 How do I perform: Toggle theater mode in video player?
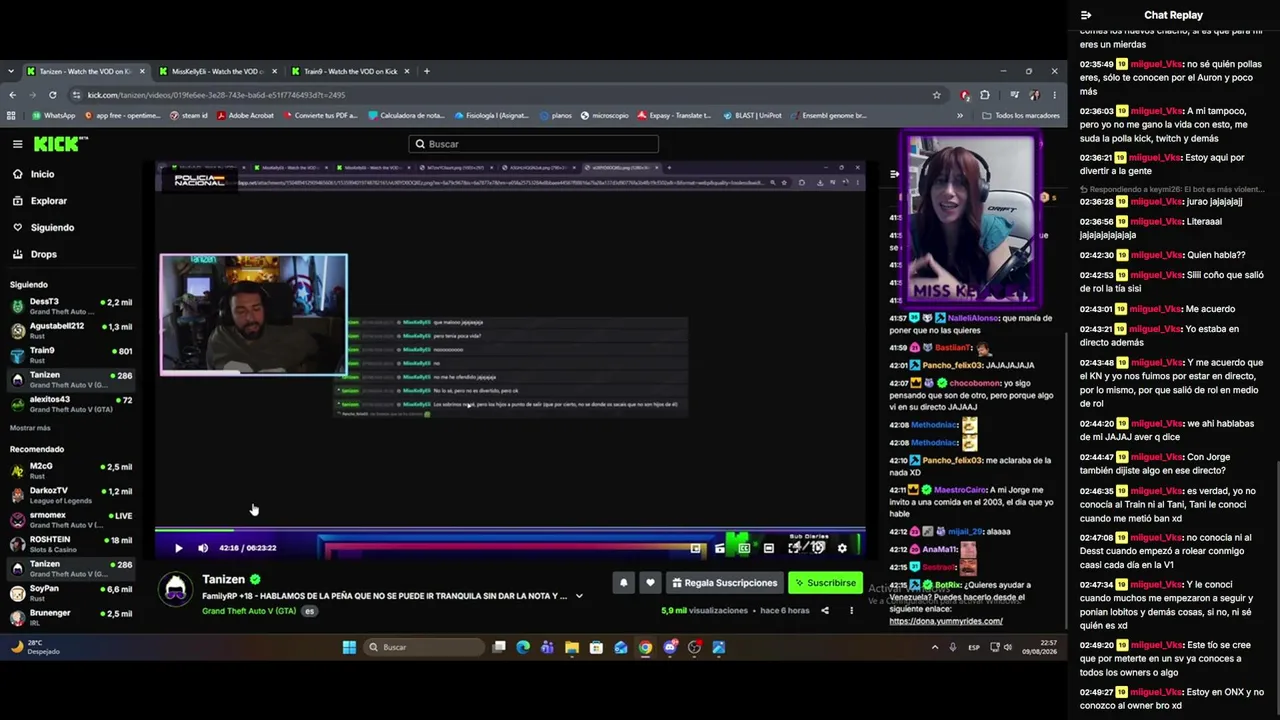(768, 548)
